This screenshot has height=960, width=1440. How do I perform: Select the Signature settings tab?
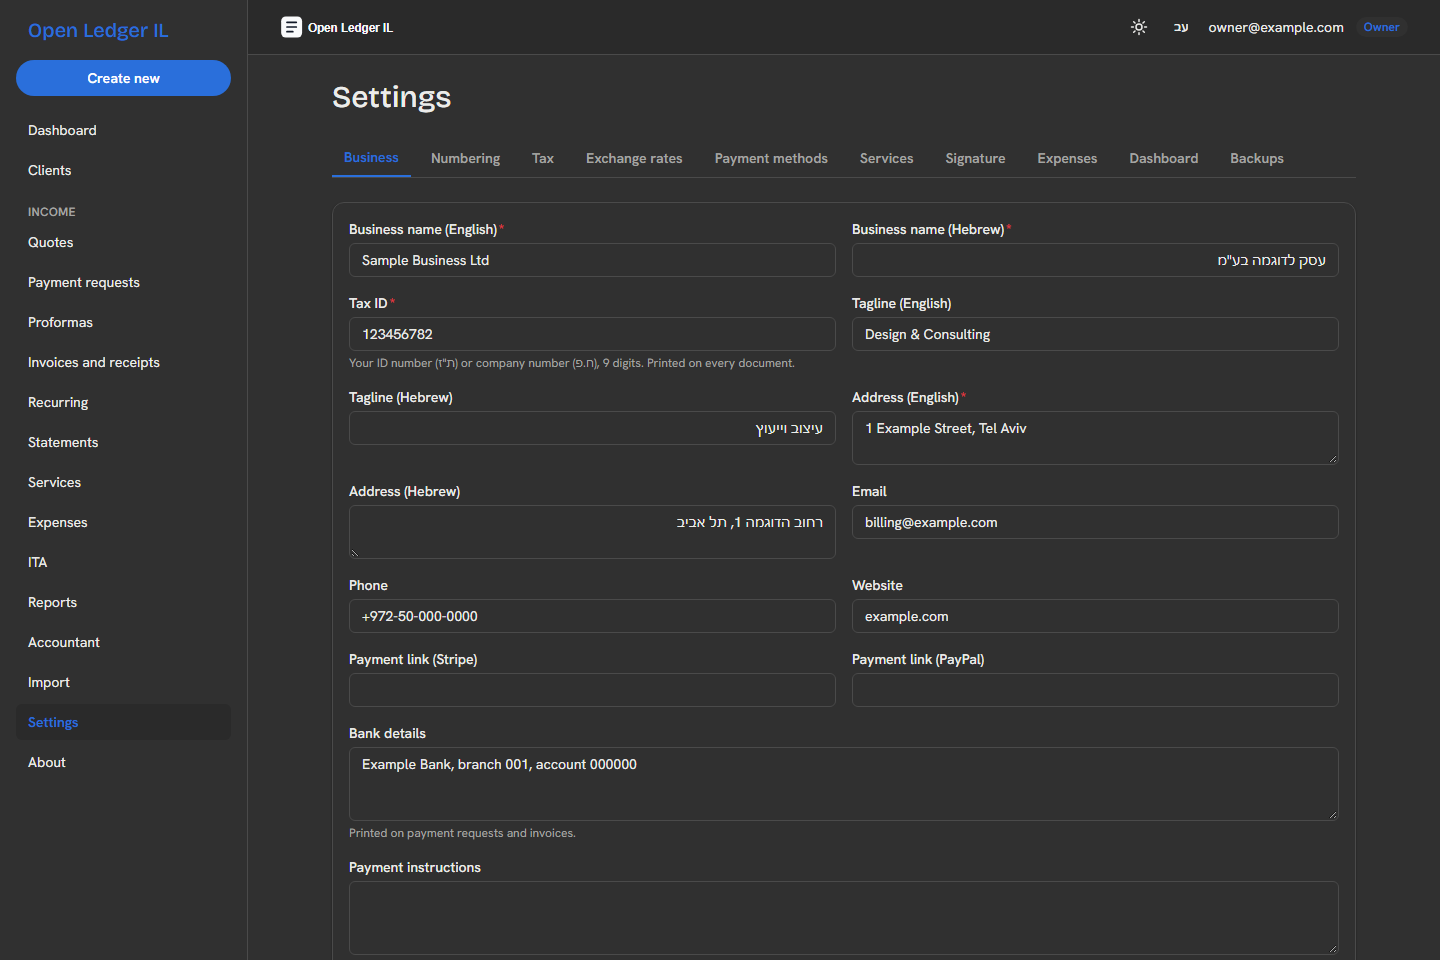coord(975,158)
